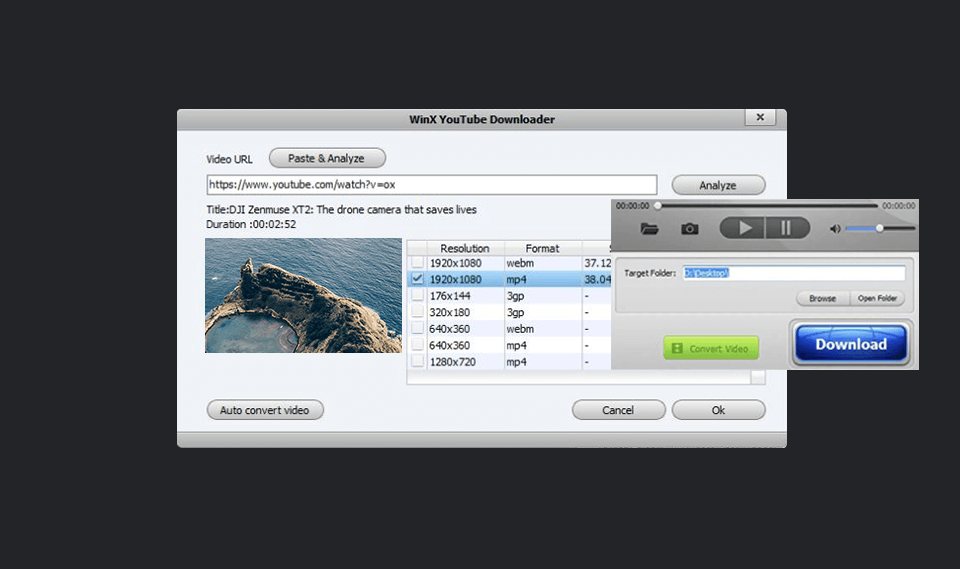Image resolution: width=960 pixels, height=569 pixels.
Task: Click the blue Download button
Action: (850, 344)
